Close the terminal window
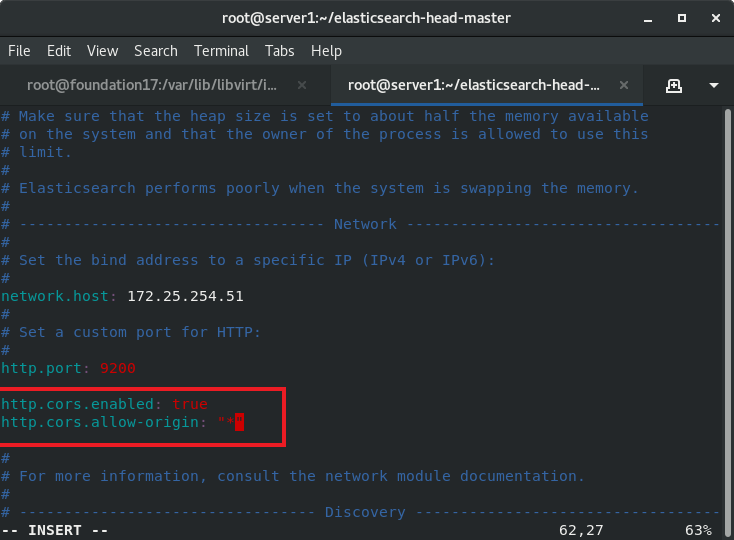Screen dimensions: 734x540 click(x=716, y=18)
